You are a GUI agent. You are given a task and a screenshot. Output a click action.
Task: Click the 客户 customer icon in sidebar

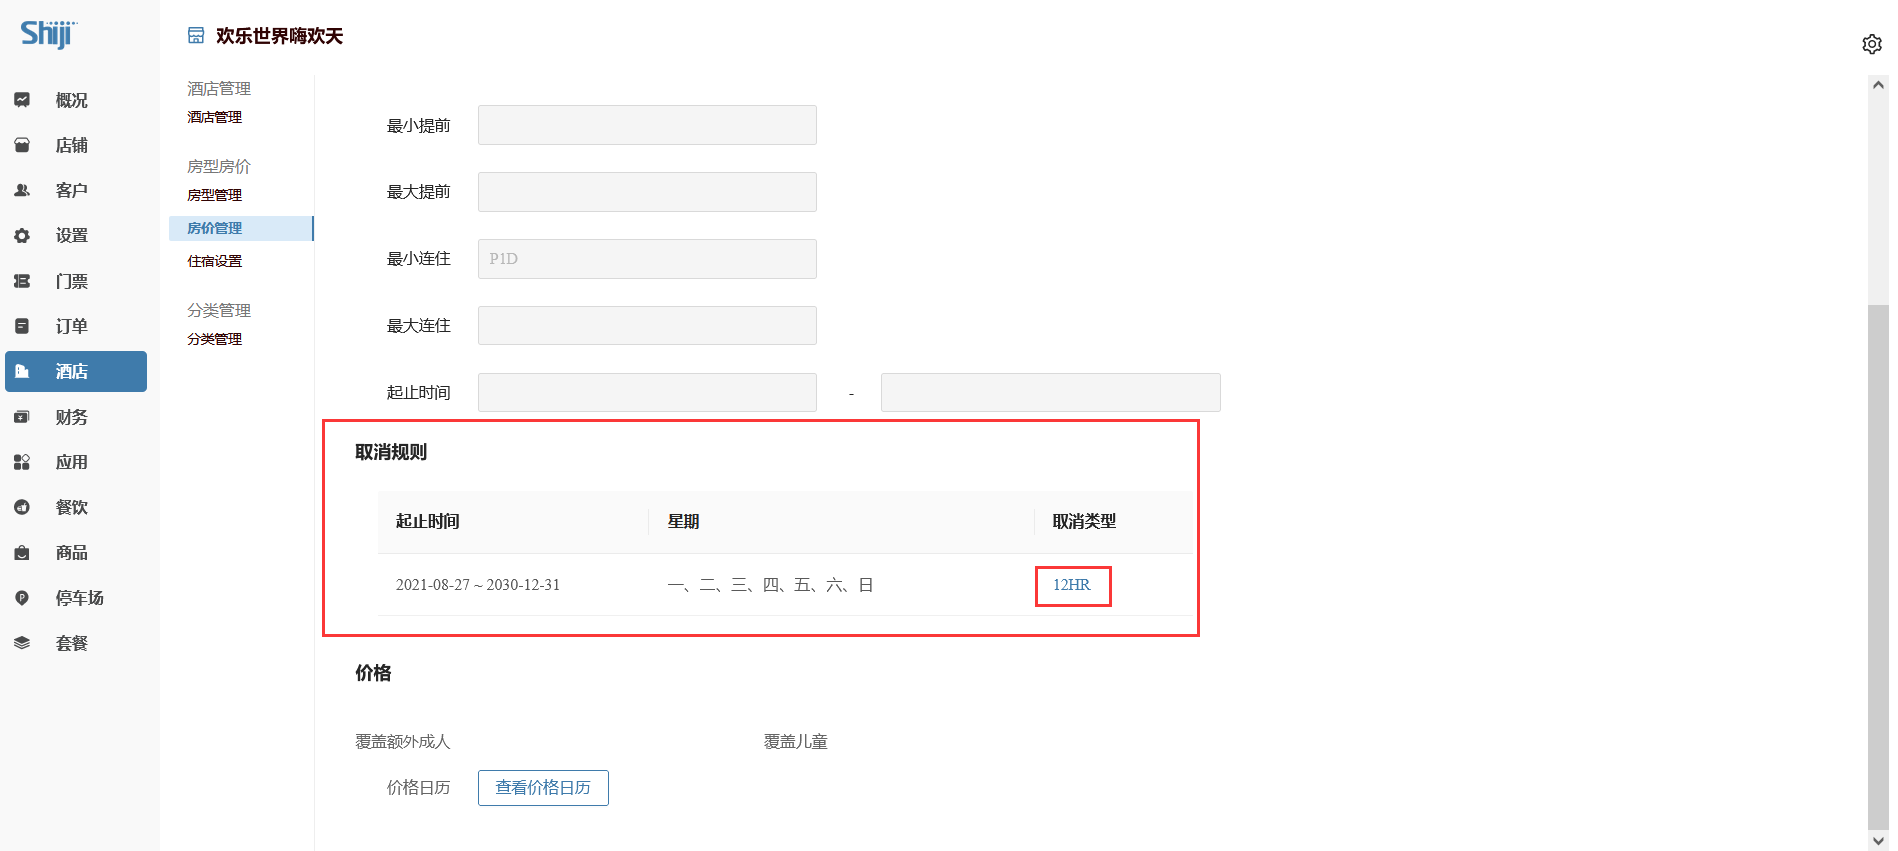[x=22, y=190]
